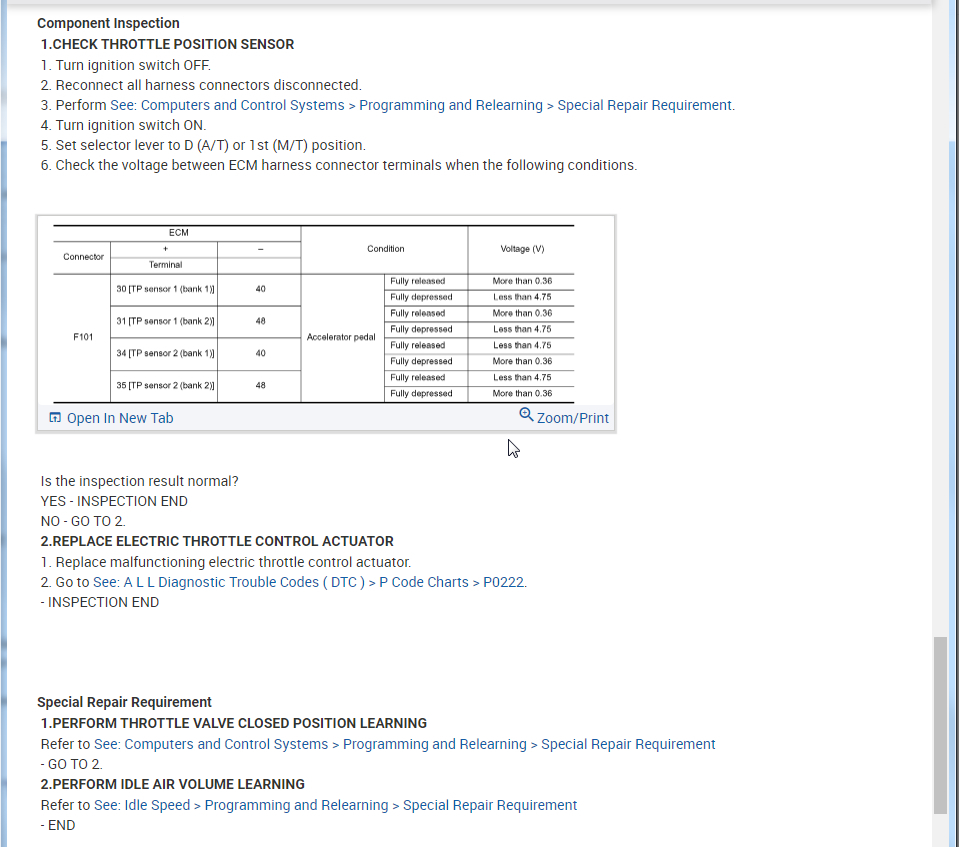The width and height of the screenshot is (959, 847).
Task: Click the final '- END' line
Action: (57, 826)
